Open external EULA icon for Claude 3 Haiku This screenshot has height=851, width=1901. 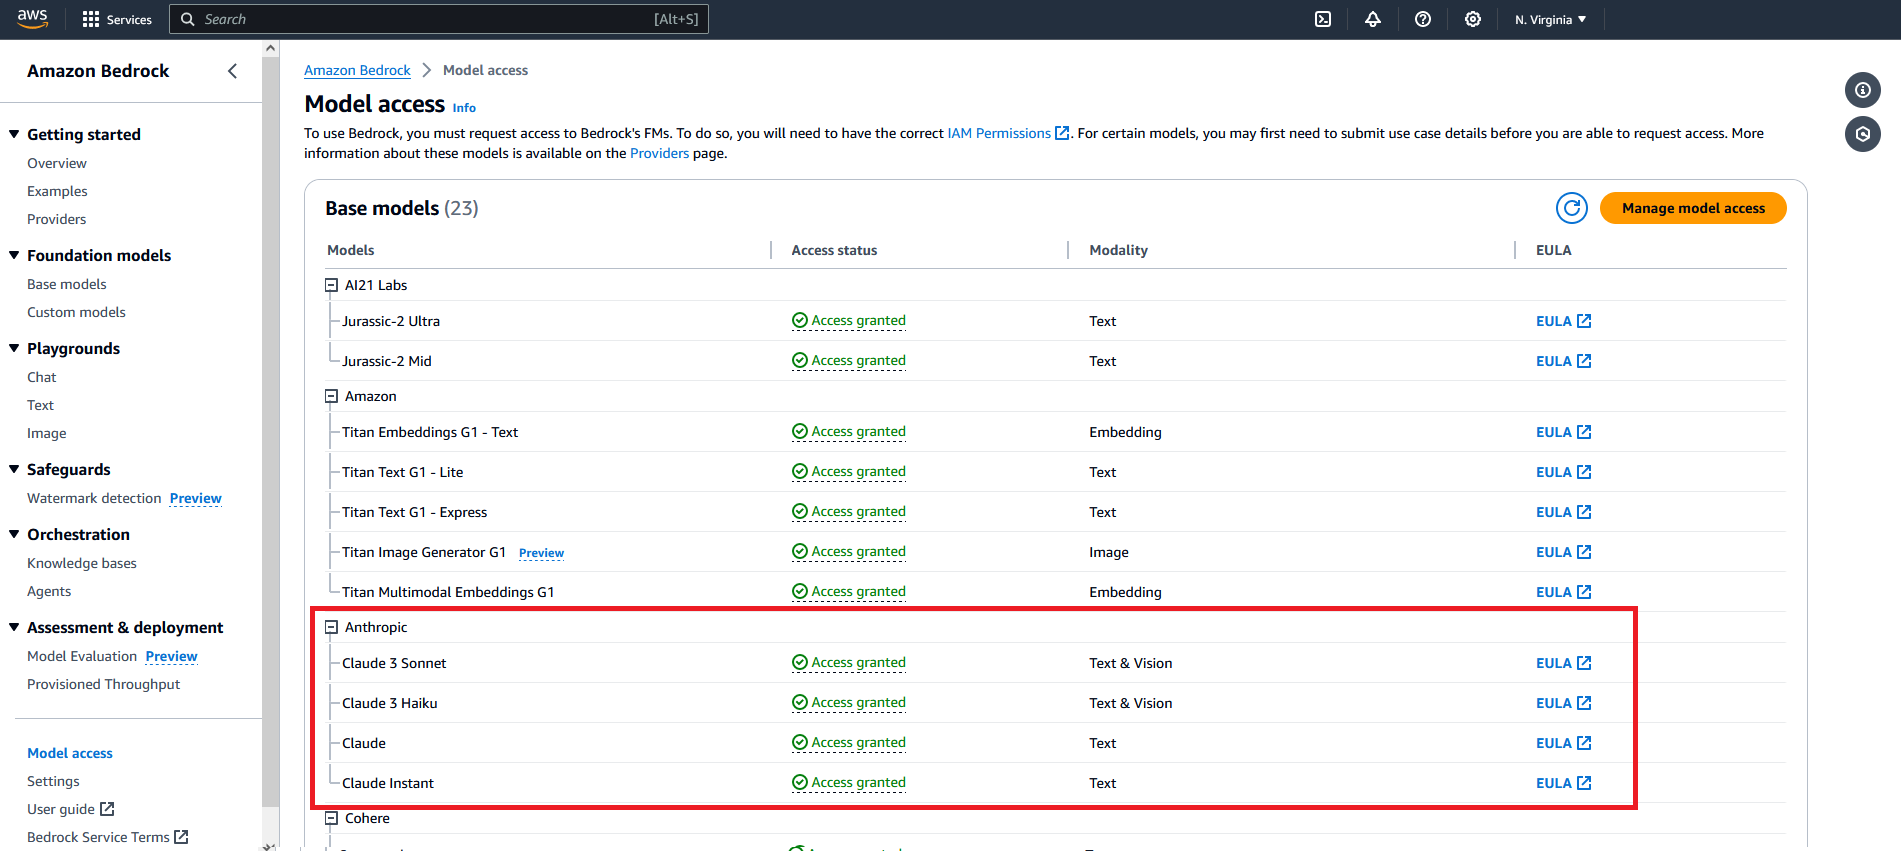click(x=1584, y=703)
